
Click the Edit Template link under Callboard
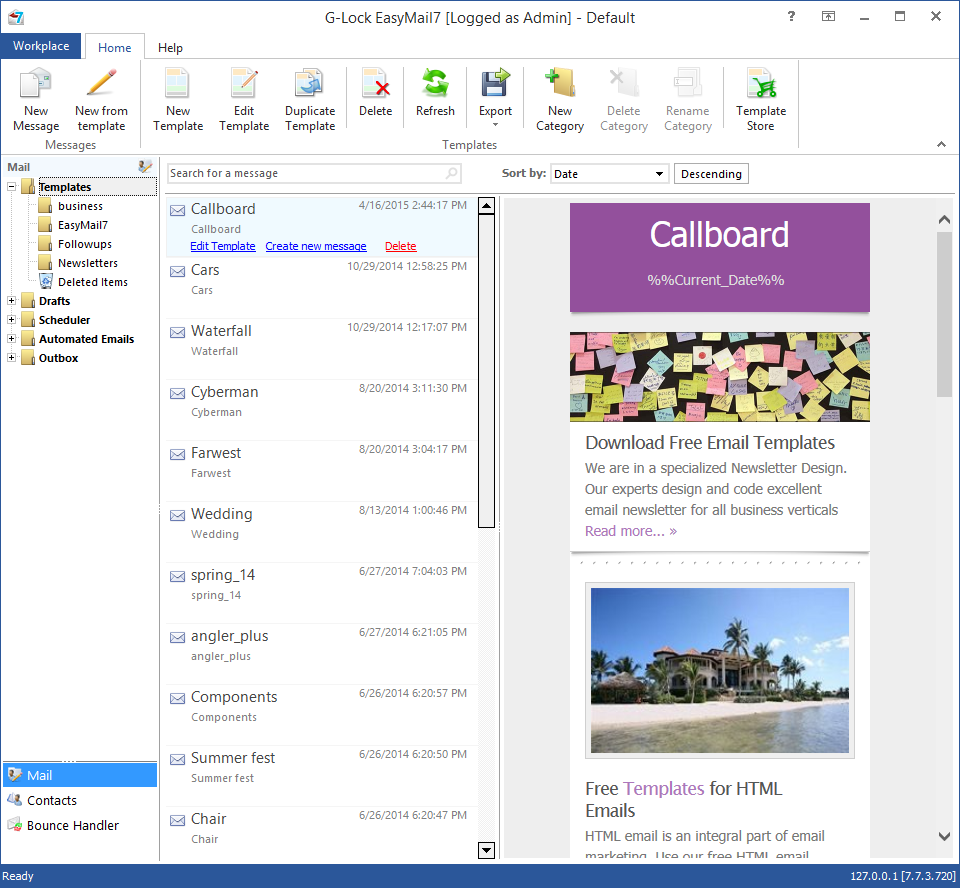pos(223,246)
